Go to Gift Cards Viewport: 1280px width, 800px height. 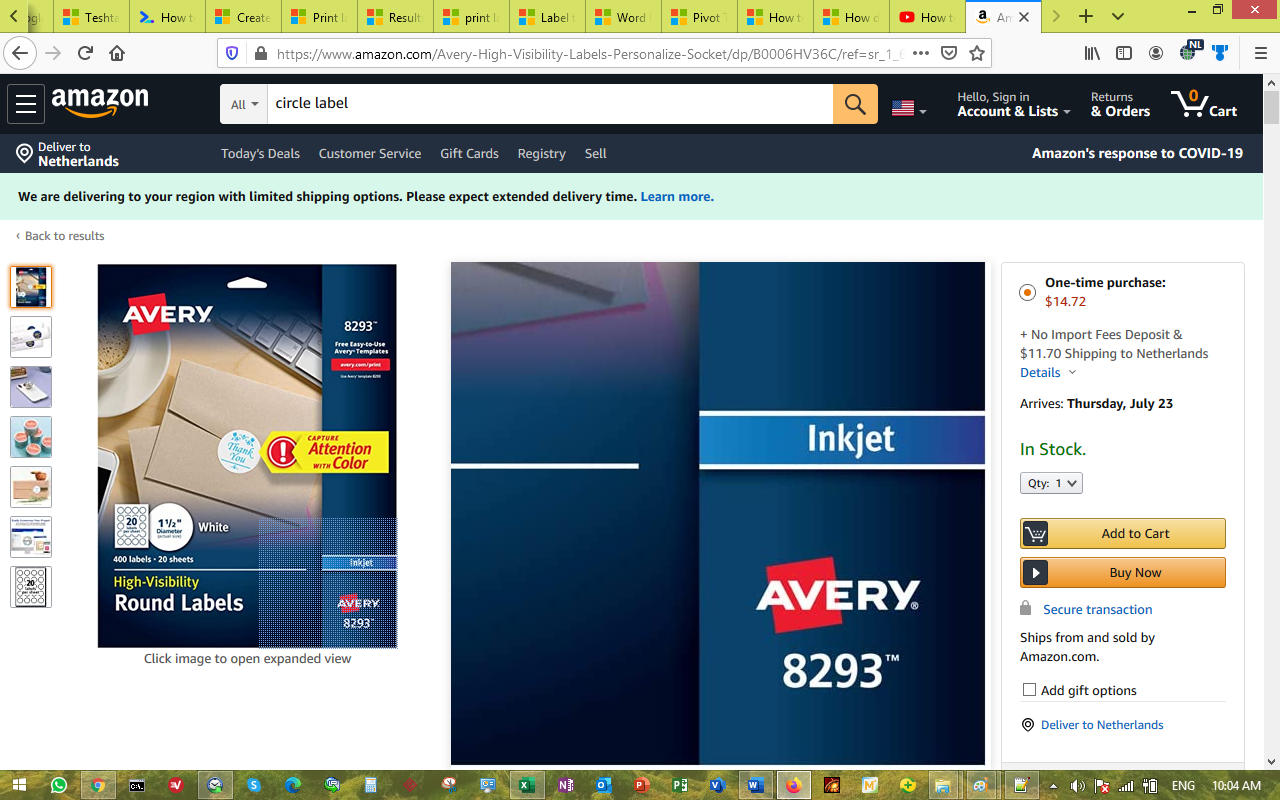click(x=469, y=153)
